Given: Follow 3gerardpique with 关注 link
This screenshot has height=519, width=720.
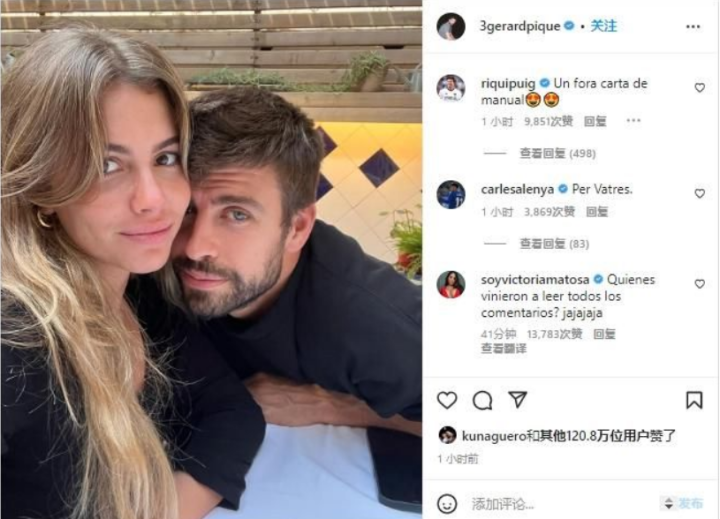Looking at the screenshot, I should click(603, 26).
